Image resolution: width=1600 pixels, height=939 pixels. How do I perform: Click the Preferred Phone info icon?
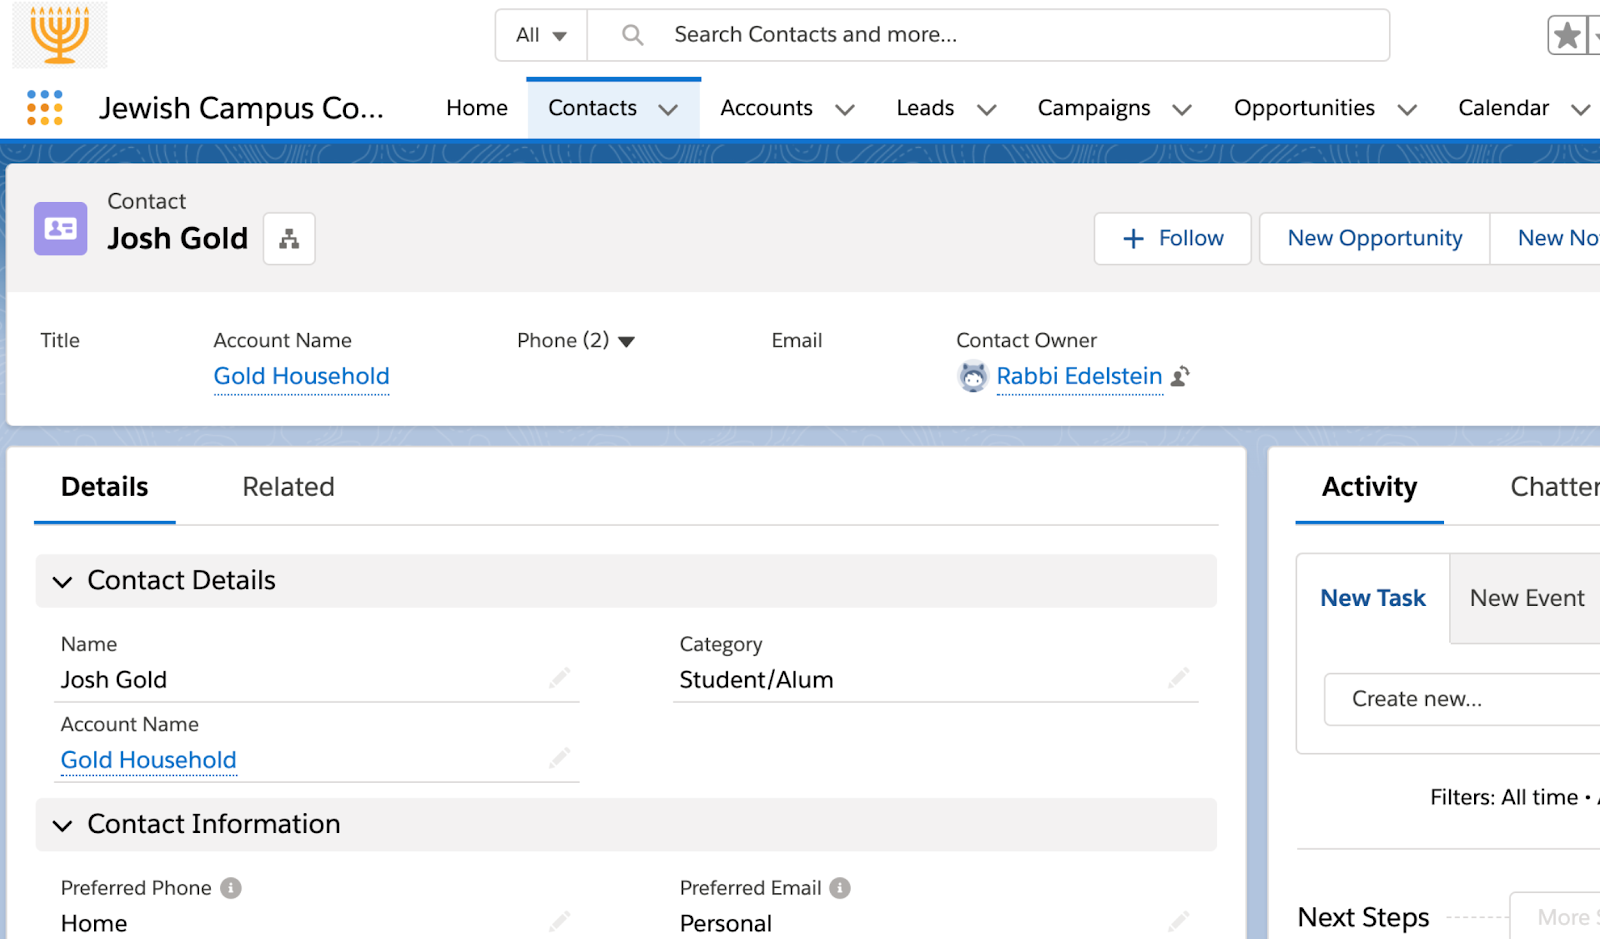click(231, 888)
